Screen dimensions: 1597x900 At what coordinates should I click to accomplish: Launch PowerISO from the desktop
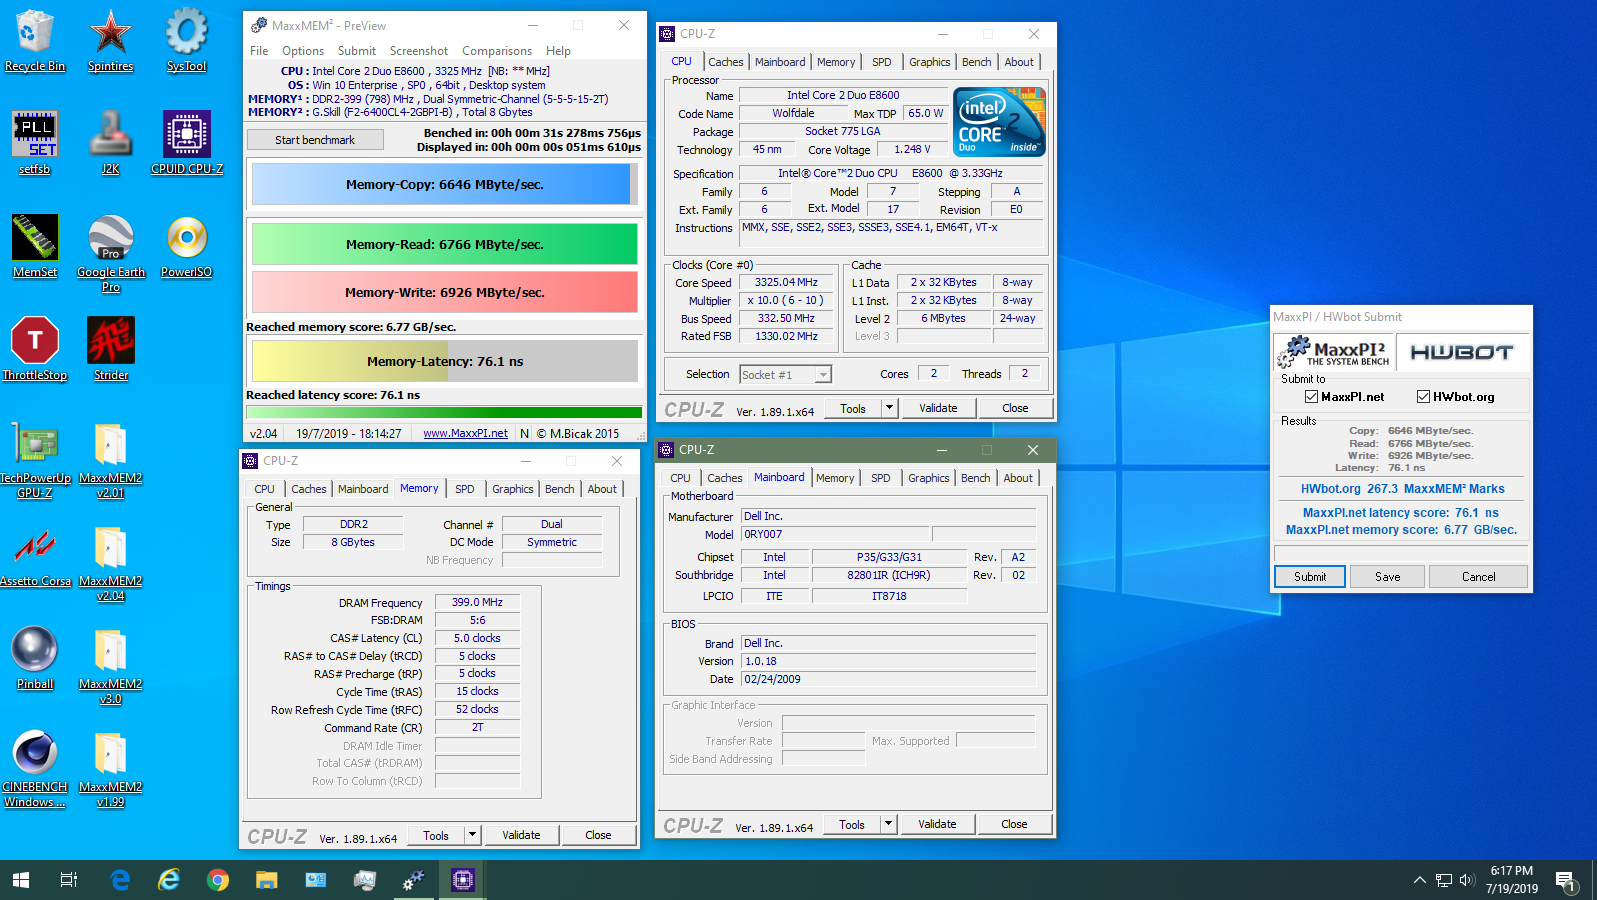click(187, 246)
